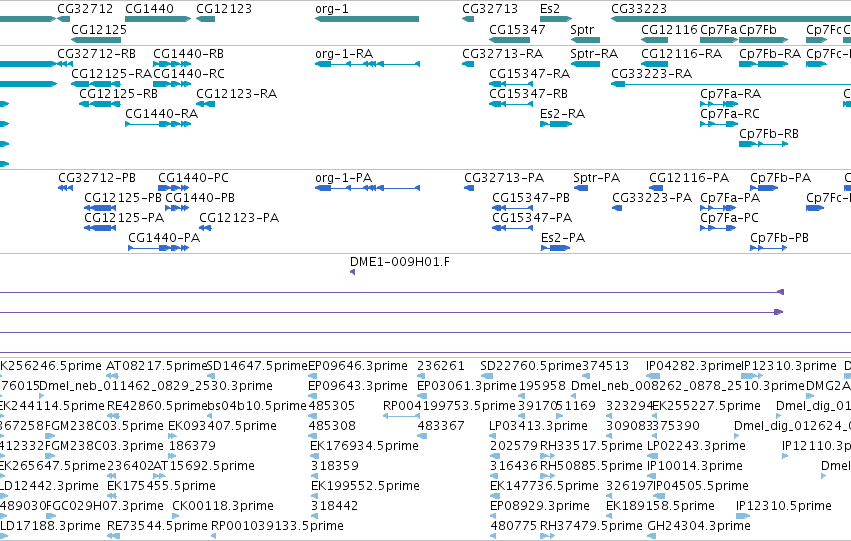Click EST RH33517.5prime
This screenshot has width=851, height=541.
(591, 447)
